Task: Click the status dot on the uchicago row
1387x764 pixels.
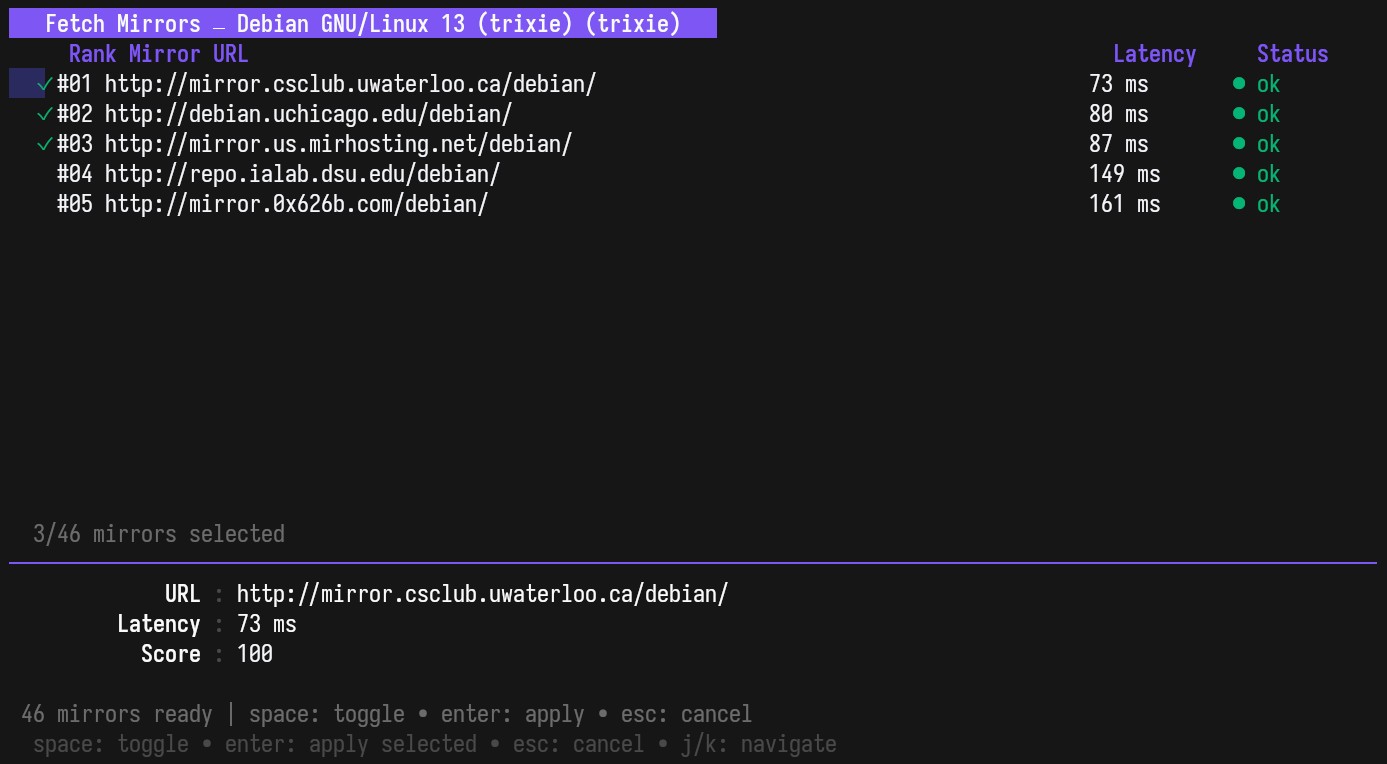Action: (x=1239, y=114)
